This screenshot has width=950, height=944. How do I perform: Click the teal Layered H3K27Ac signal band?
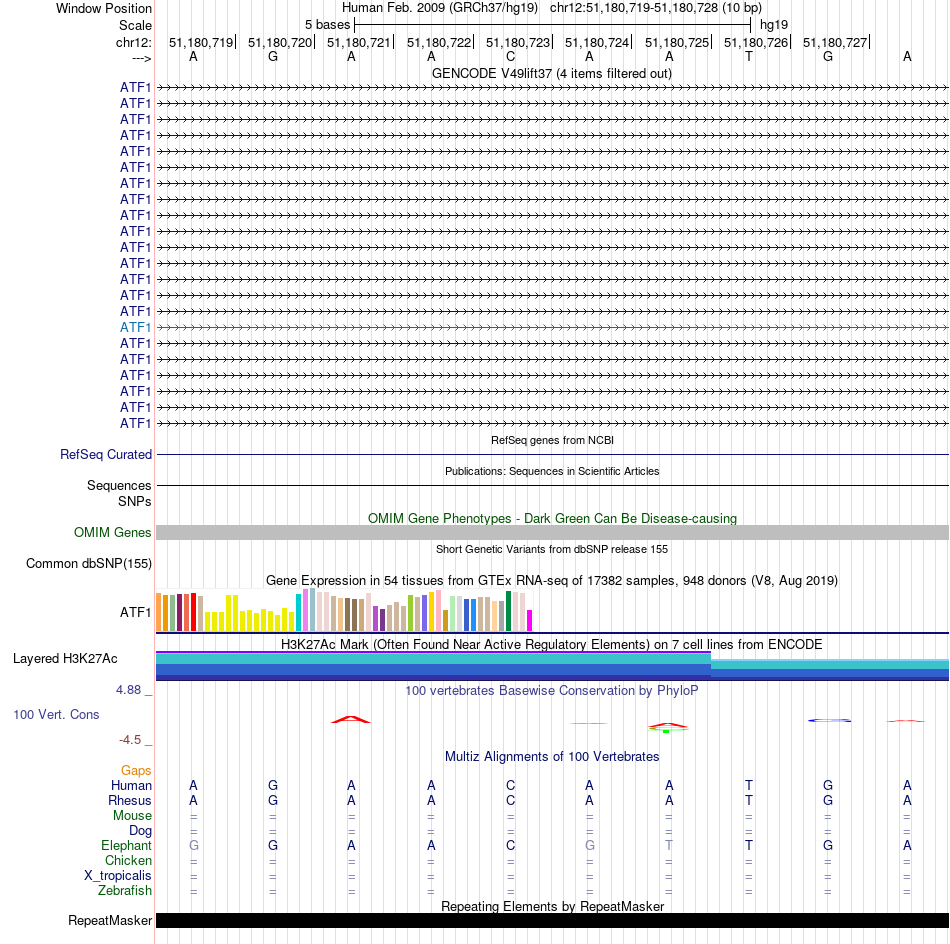pyautogui.click(x=433, y=659)
